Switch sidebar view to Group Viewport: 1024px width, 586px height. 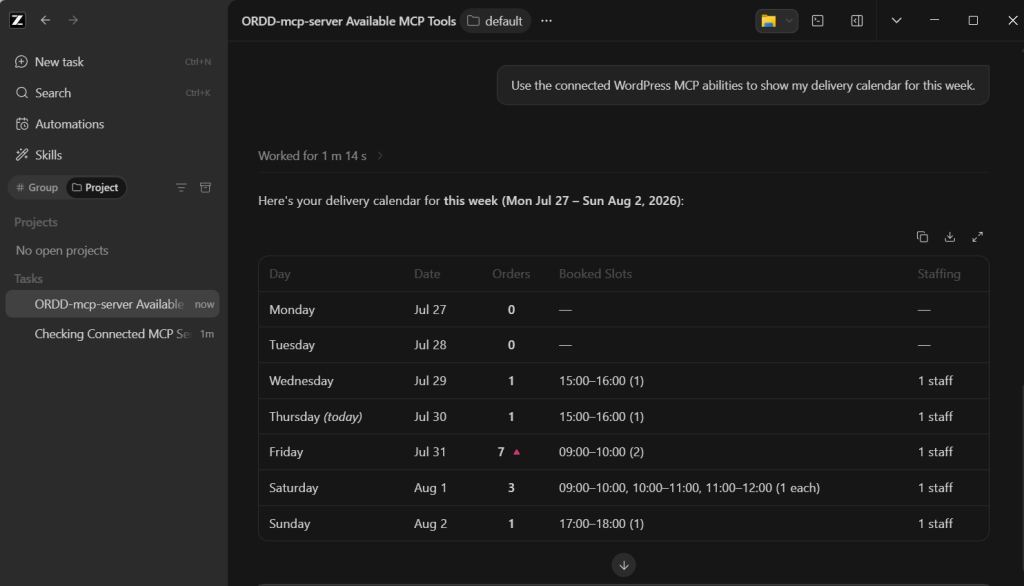pos(37,187)
